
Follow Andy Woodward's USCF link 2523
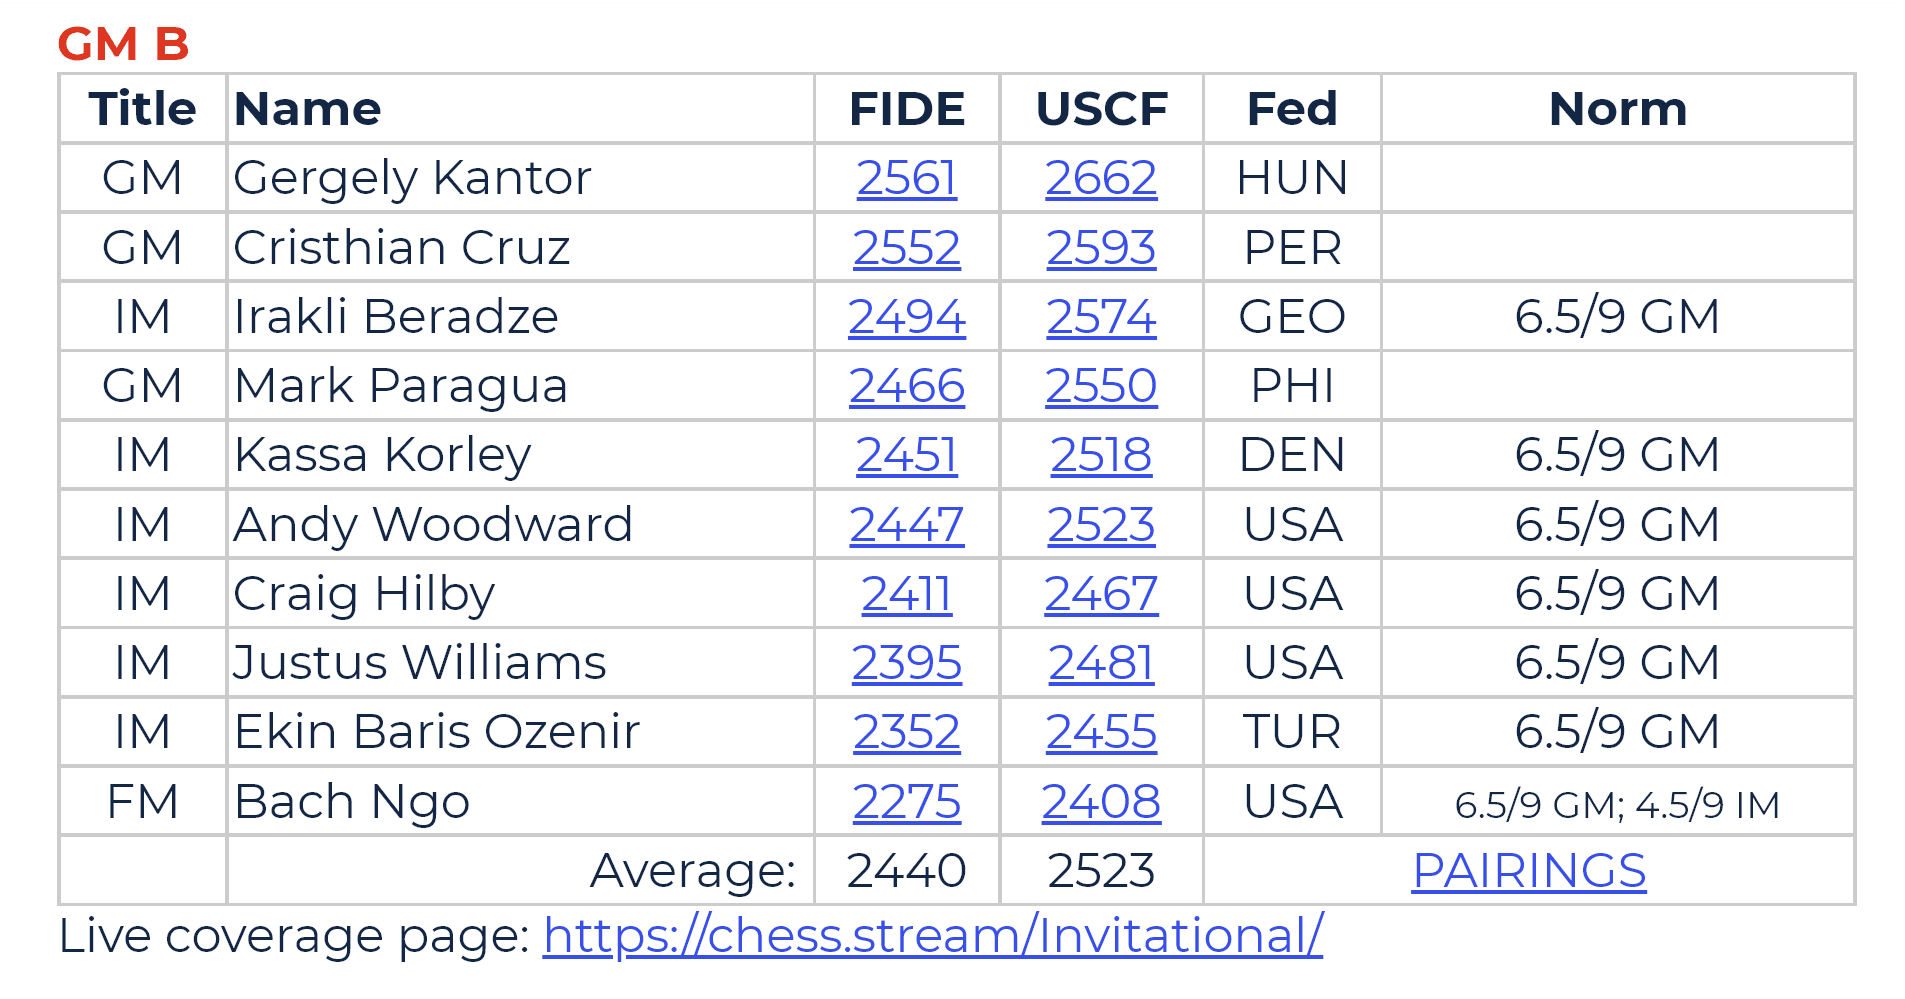pos(1101,524)
